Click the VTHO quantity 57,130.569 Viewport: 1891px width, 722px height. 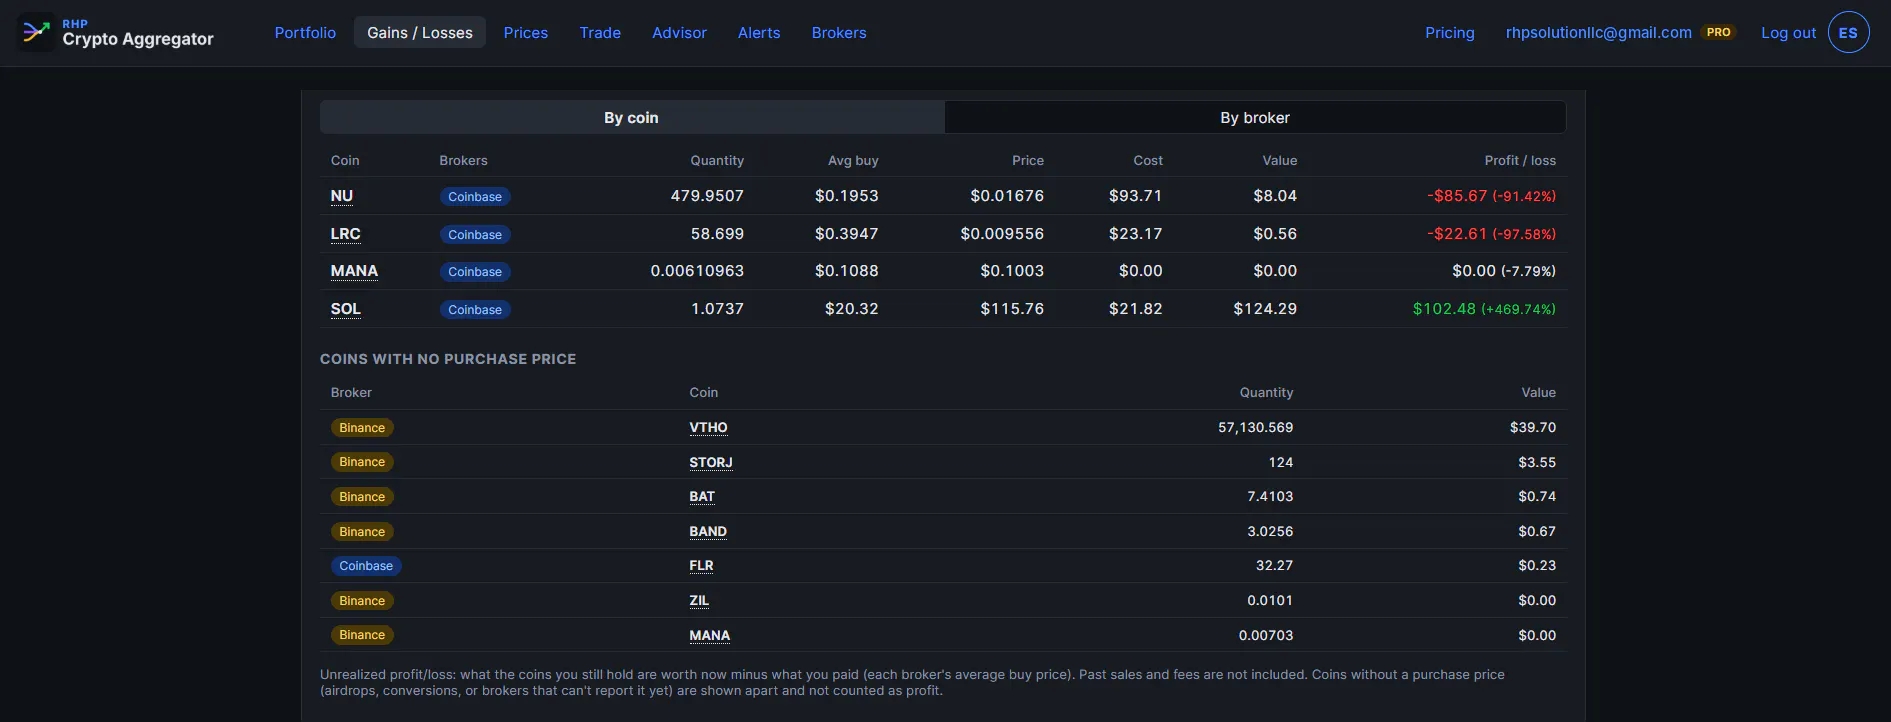1255,427
